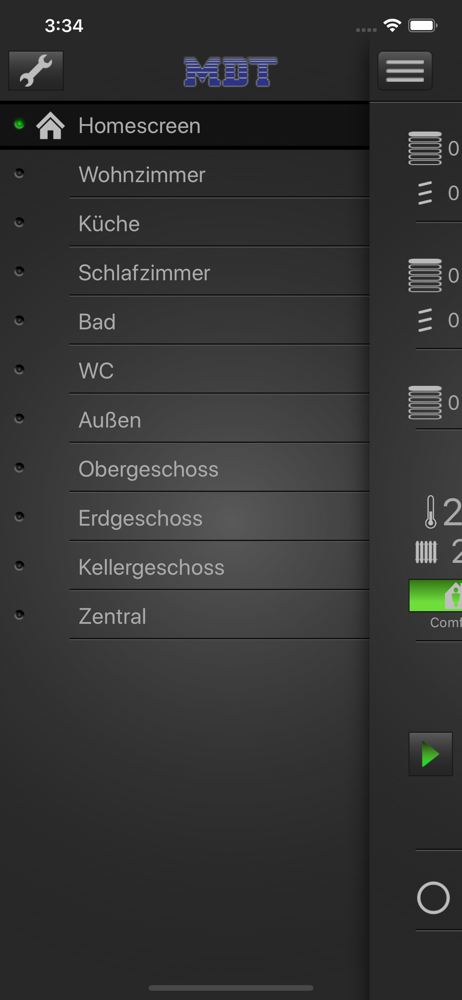The width and height of the screenshot is (462, 1000).
Task: Tap the first slat angle icon
Action: click(x=425, y=193)
